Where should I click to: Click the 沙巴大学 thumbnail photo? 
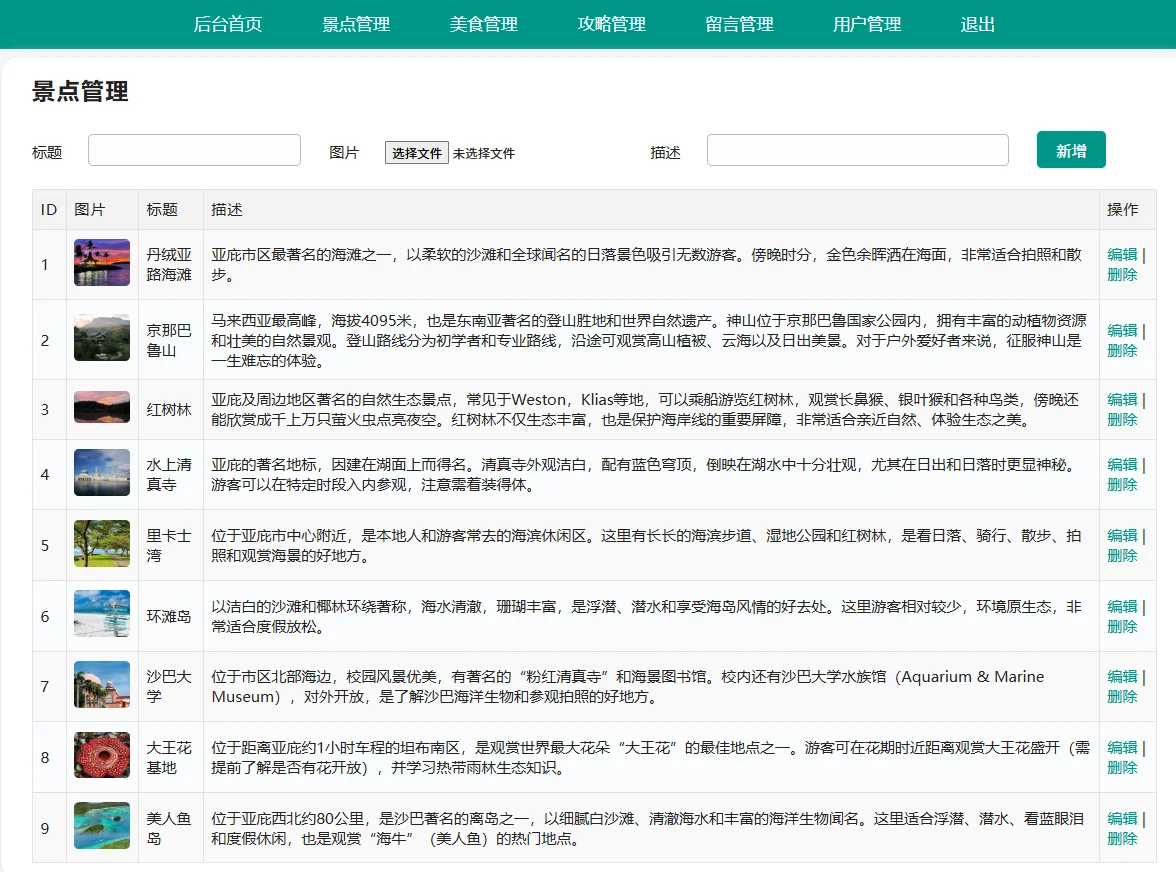tap(101, 686)
